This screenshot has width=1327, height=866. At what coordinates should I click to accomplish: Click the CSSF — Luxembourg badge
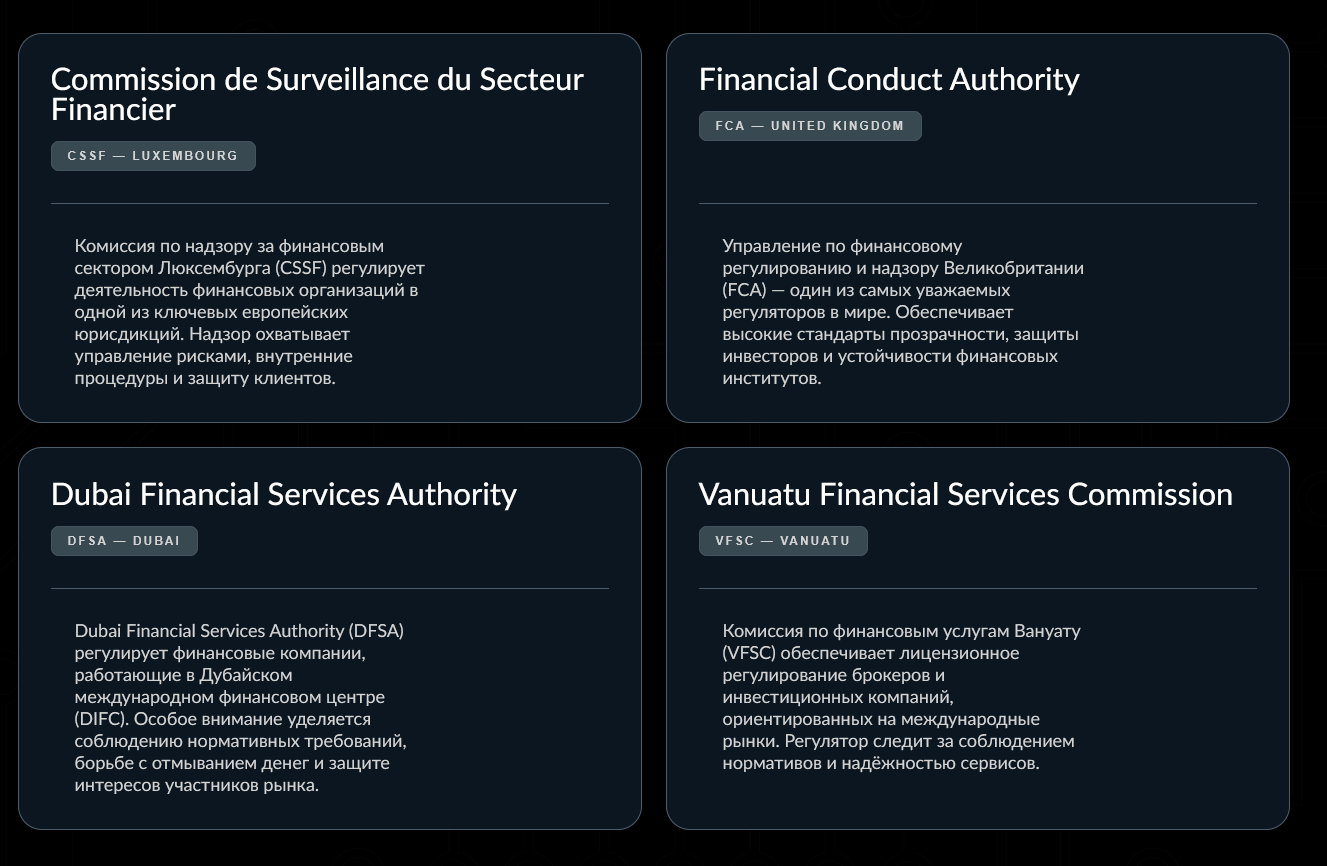pyautogui.click(x=153, y=156)
